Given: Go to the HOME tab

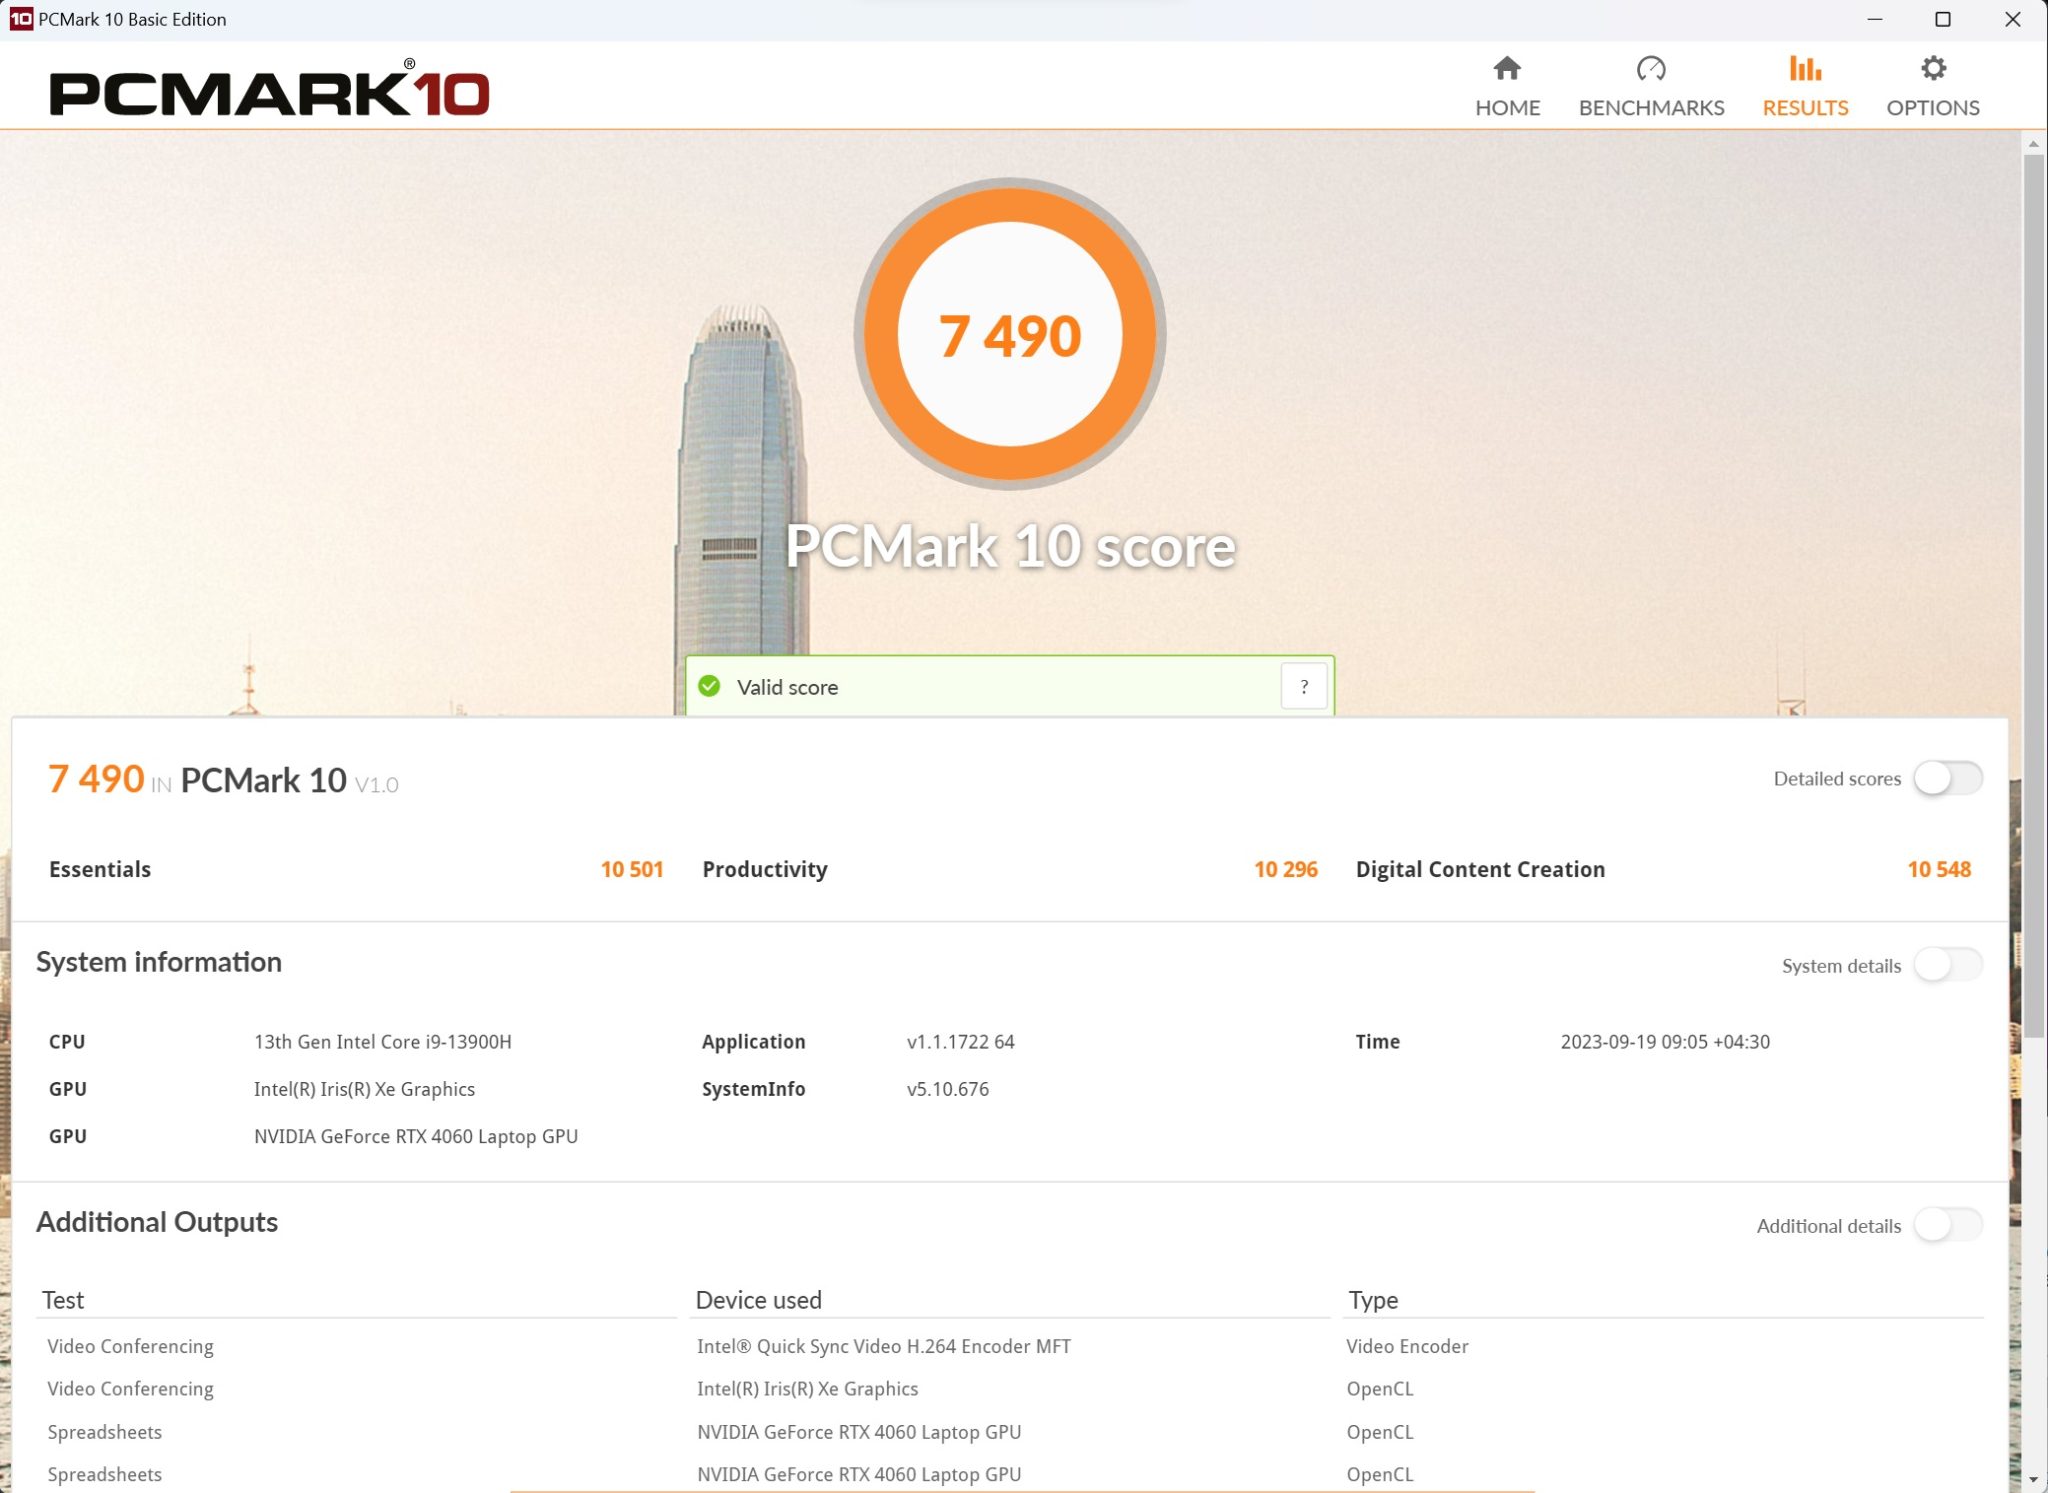Looking at the screenshot, I should [x=1506, y=107].
